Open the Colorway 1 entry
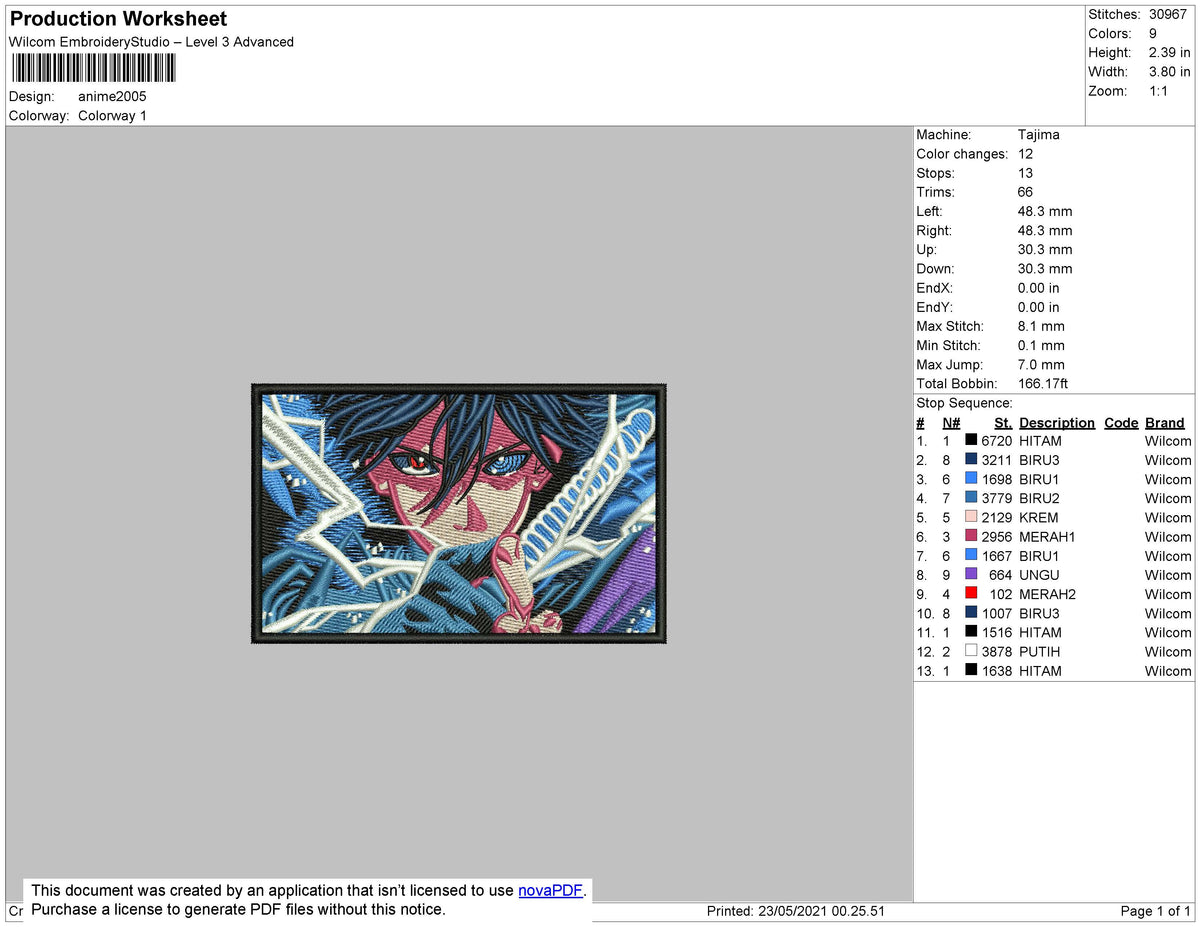Viewport: 1200px width, 927px height. point(112,115)
